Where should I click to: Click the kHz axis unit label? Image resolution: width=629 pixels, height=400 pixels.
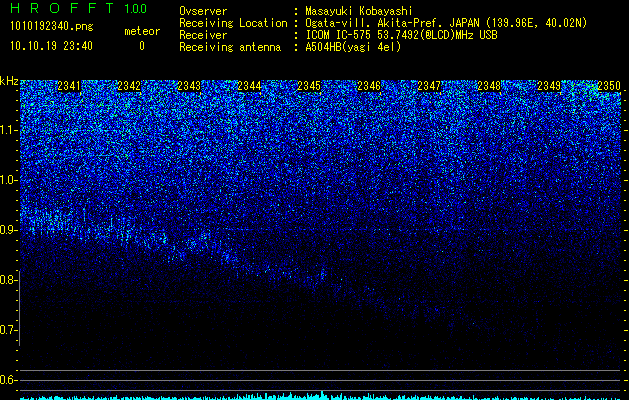pyautogui.click(x=9, y=81)
